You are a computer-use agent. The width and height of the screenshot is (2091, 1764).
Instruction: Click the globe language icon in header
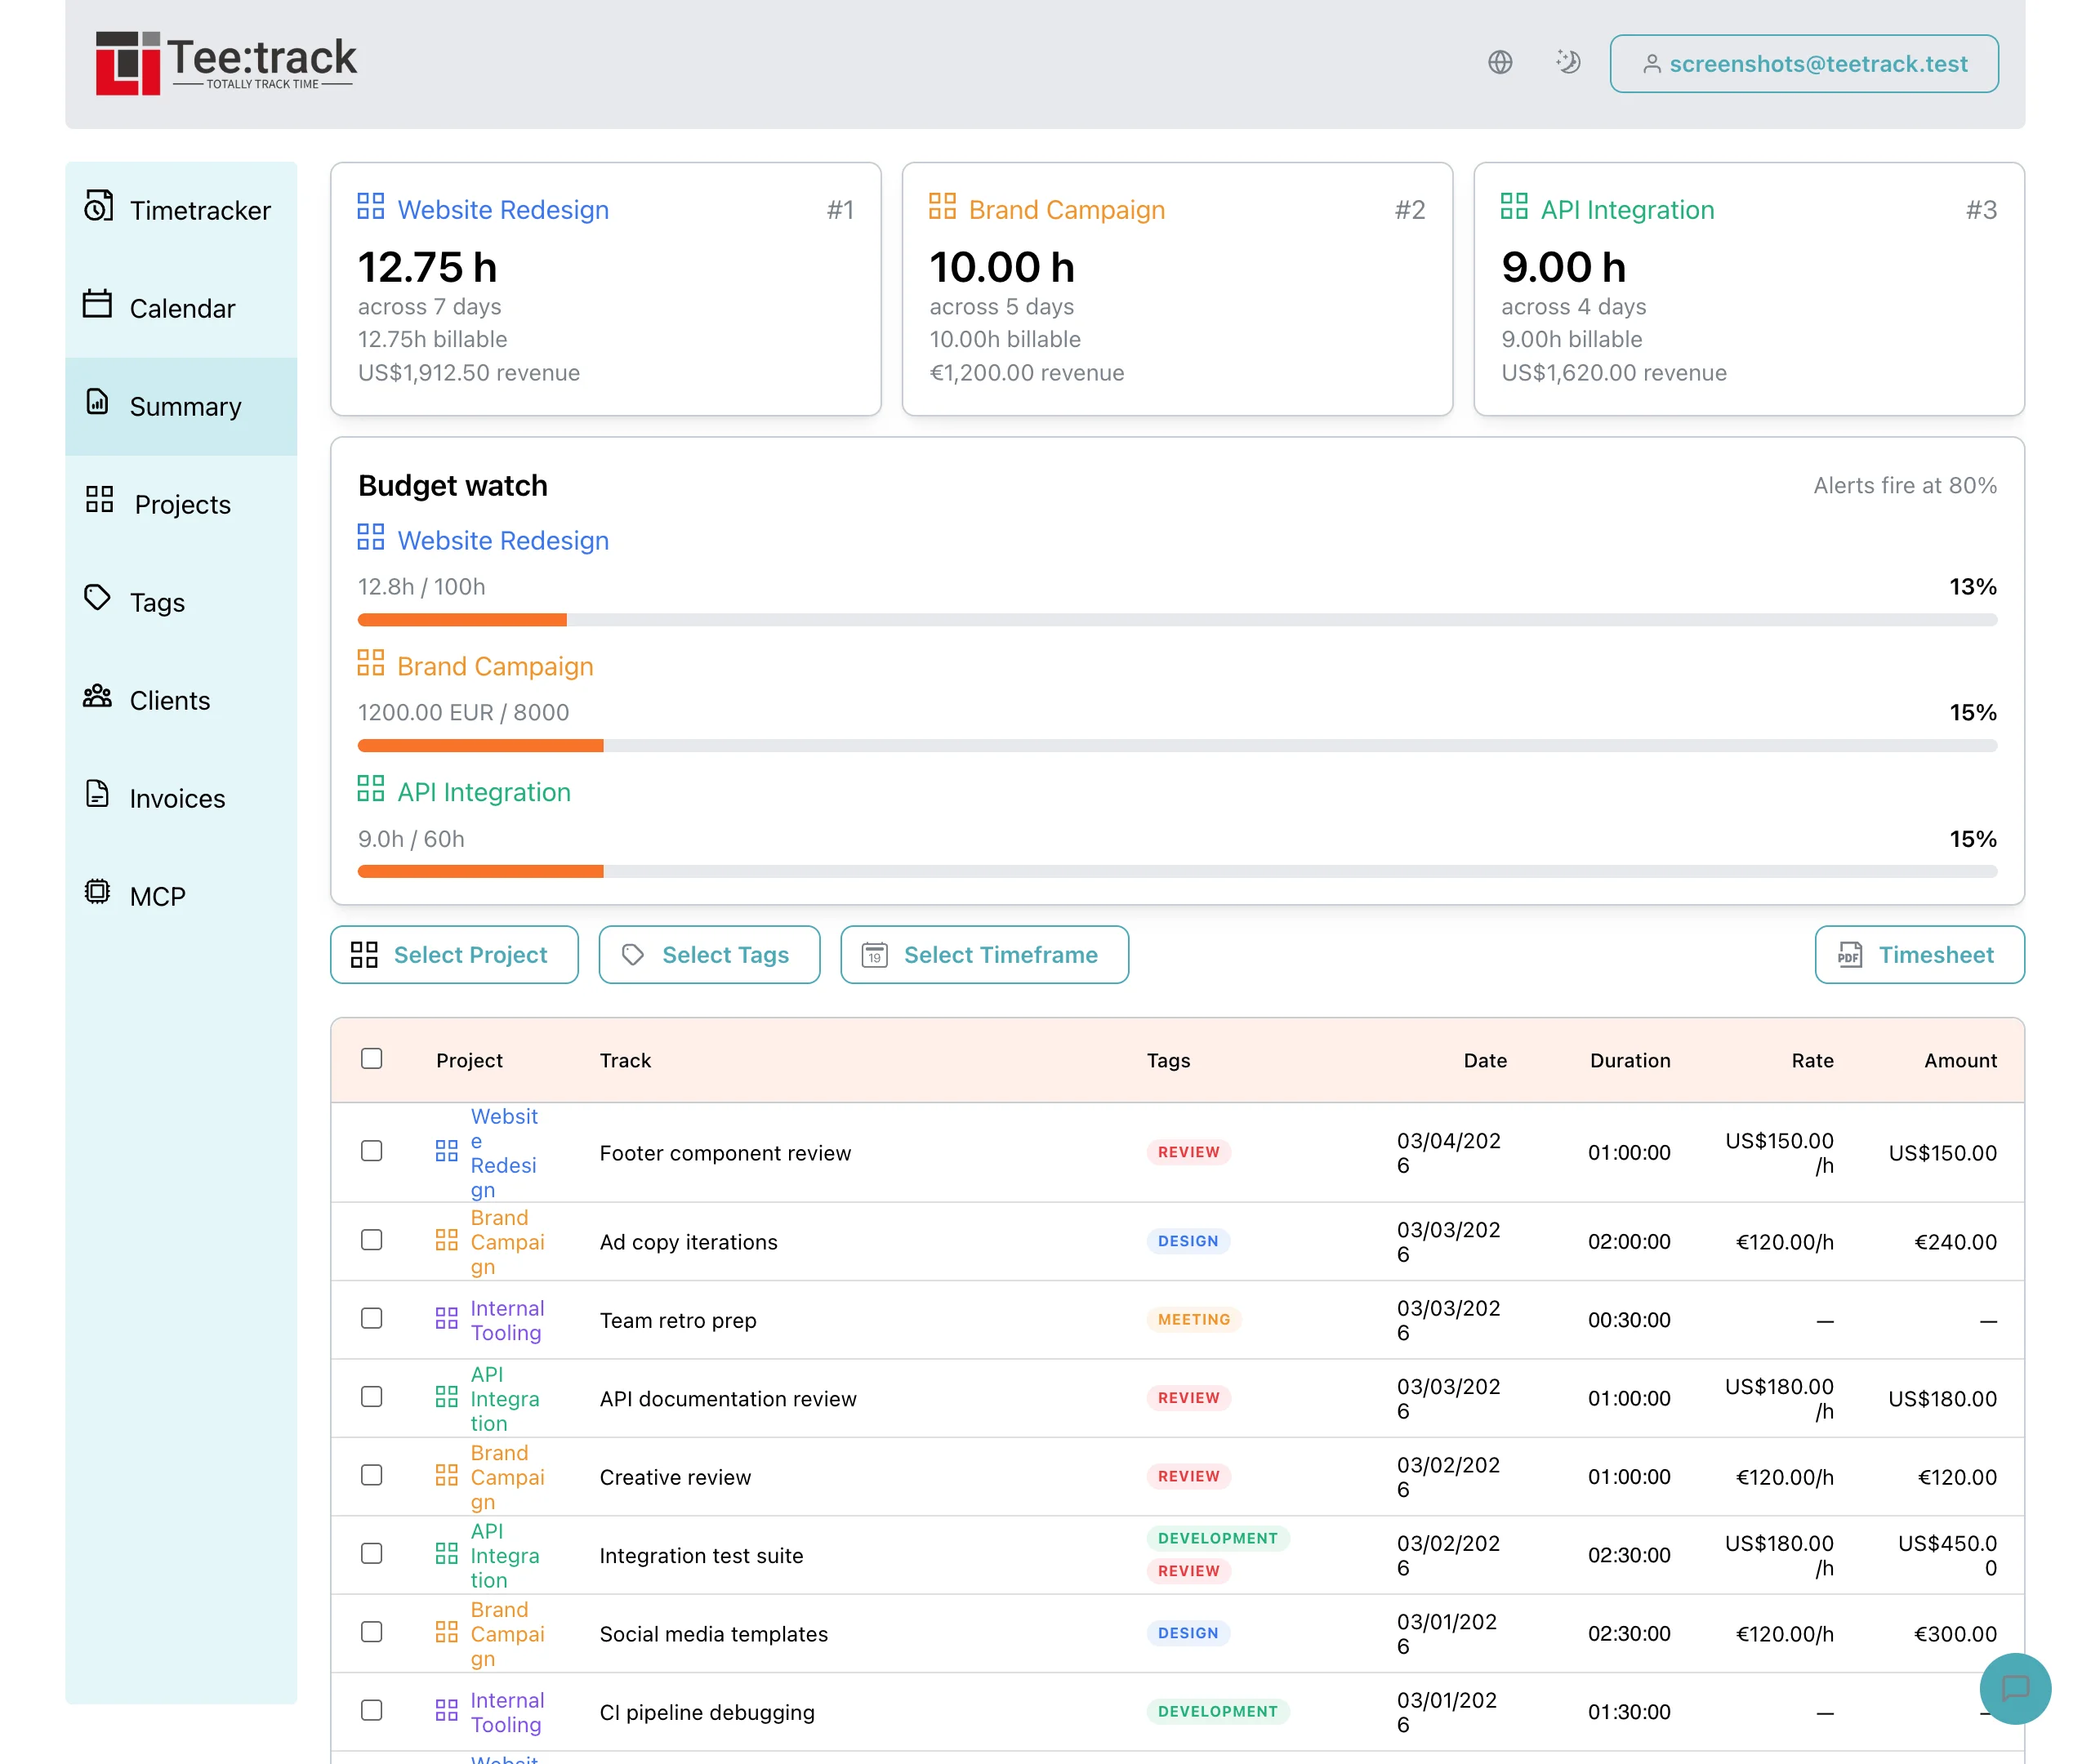(x=1499, y=62)
